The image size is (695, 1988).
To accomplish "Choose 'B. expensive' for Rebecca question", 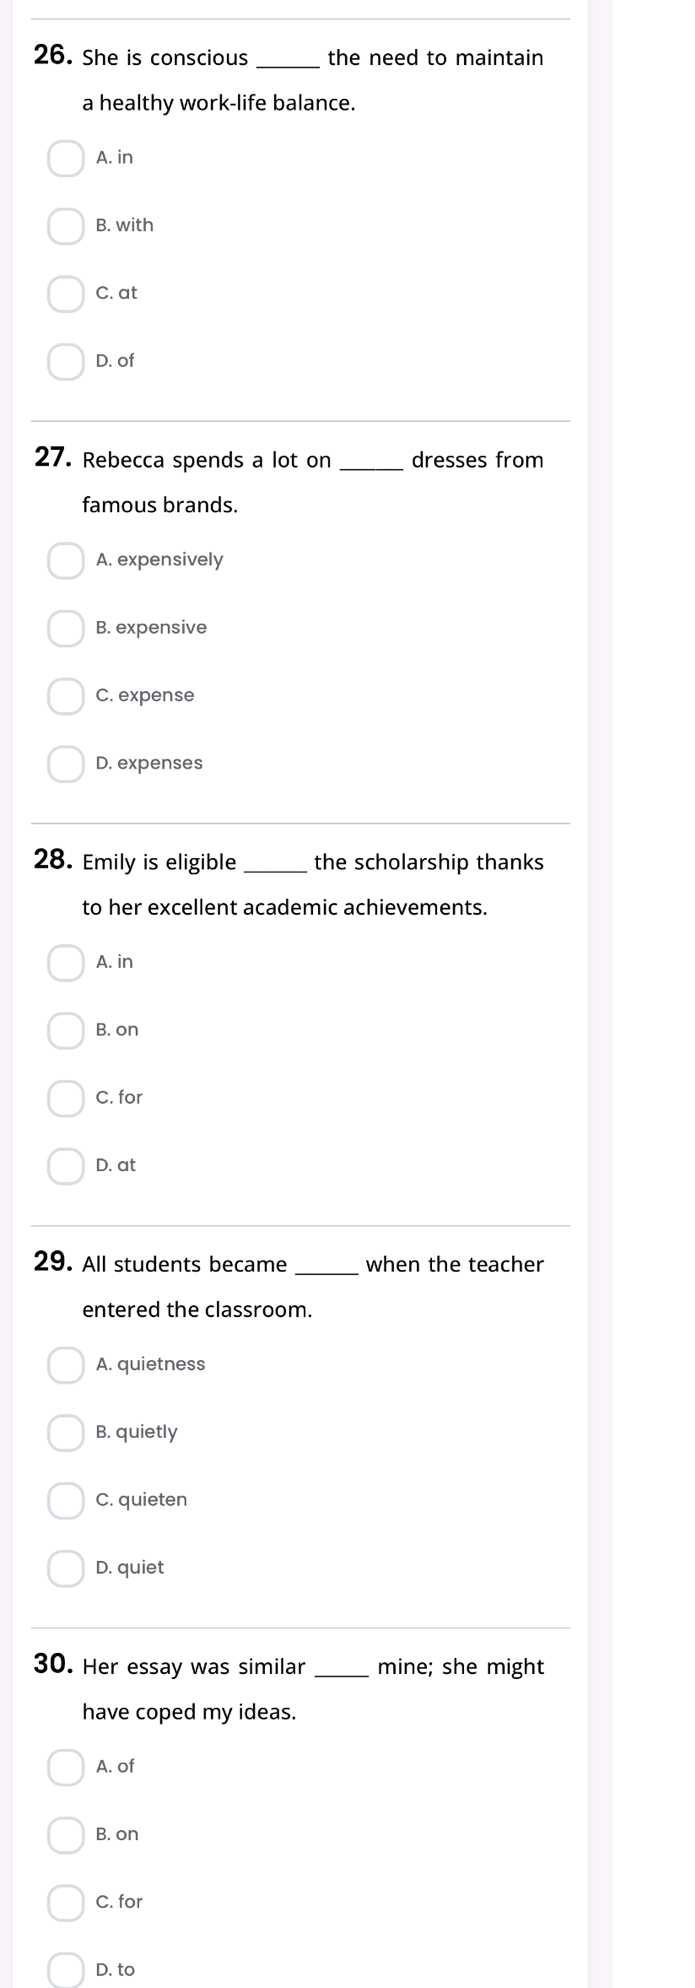I will pyautogui.click(x=66, y=628).
